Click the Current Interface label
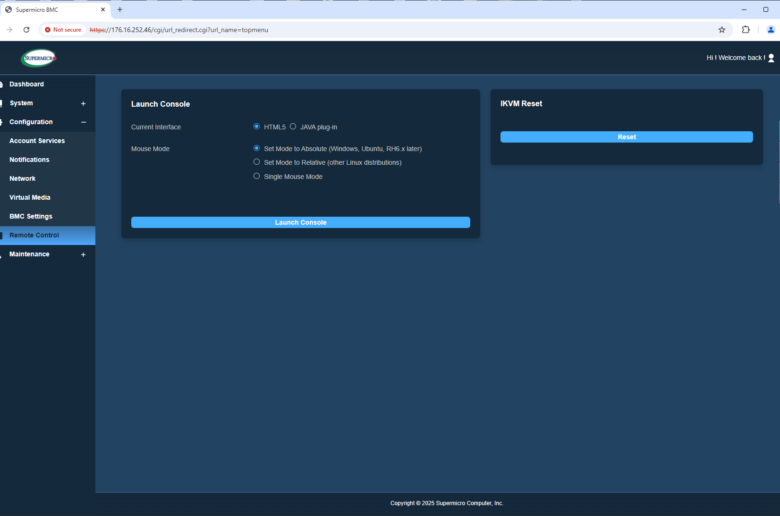 pos(156,127)
